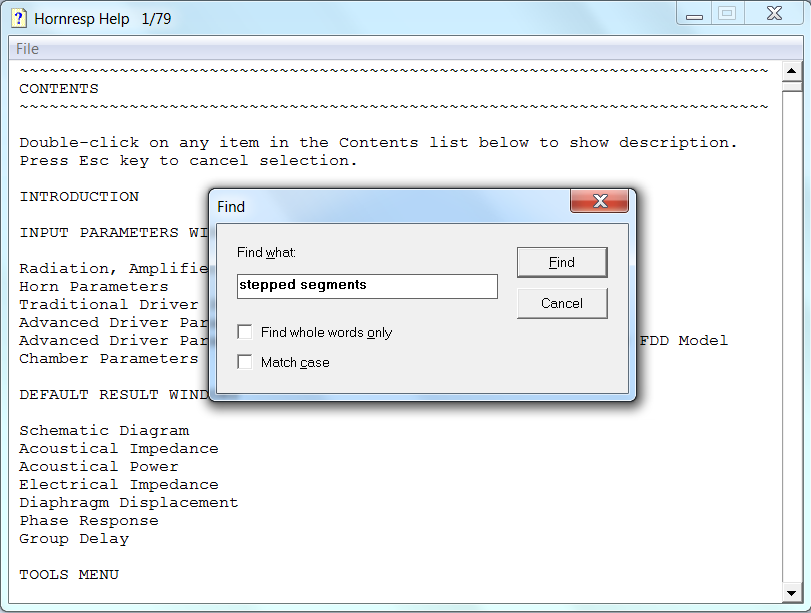Image resolution: width=811 pixels, height=613 pixels.
Task: Click the Electrical Impedance entry
Action: point(119,485)
